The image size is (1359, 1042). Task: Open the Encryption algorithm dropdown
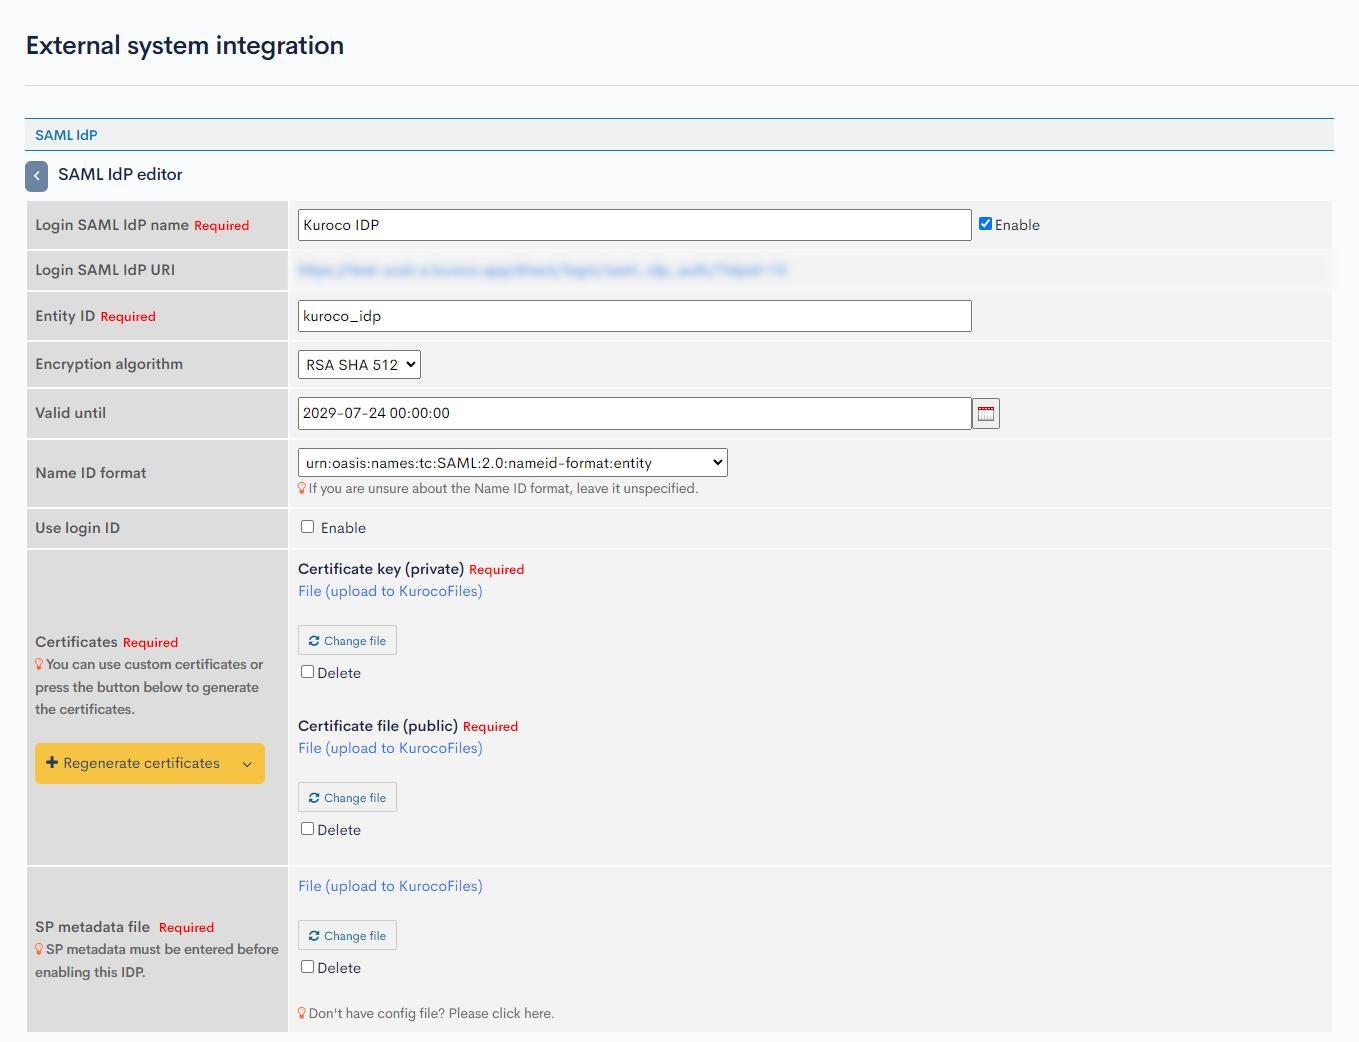click(359, 365)
